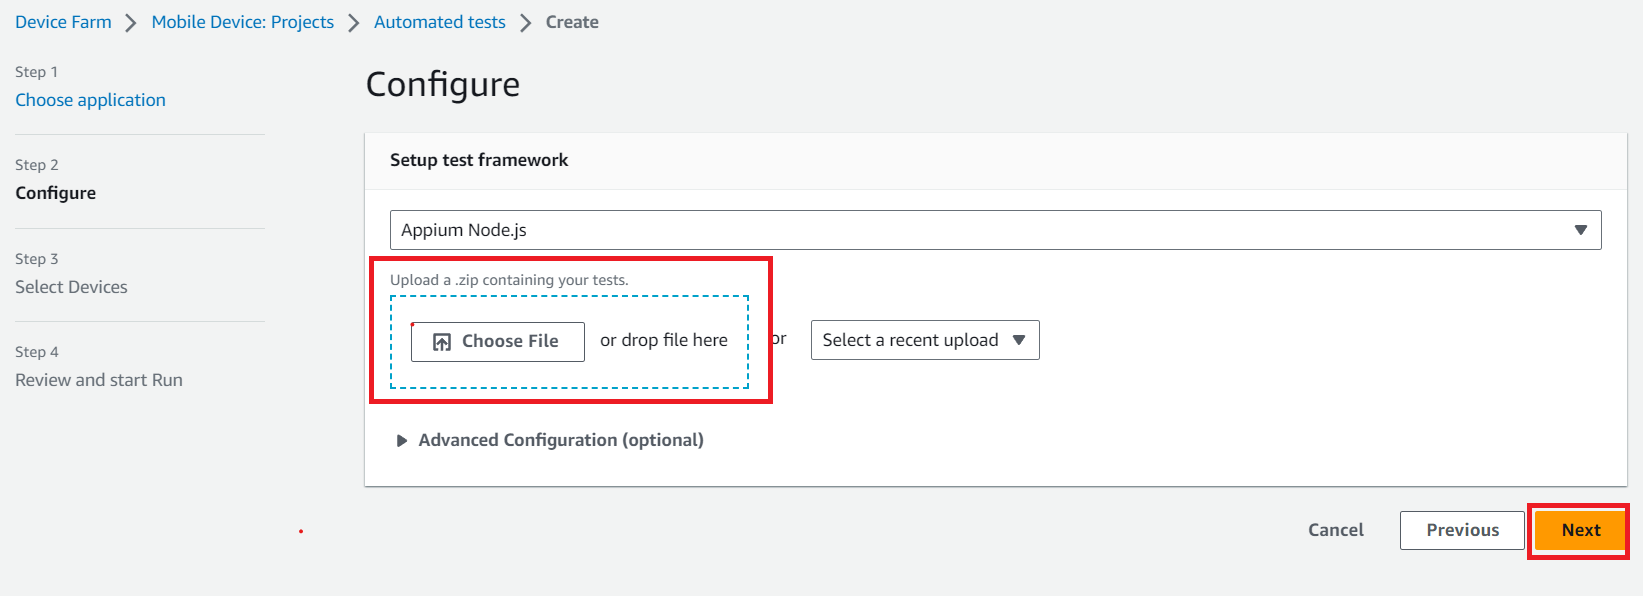Open the Select a recent upload dropdown

924,340
